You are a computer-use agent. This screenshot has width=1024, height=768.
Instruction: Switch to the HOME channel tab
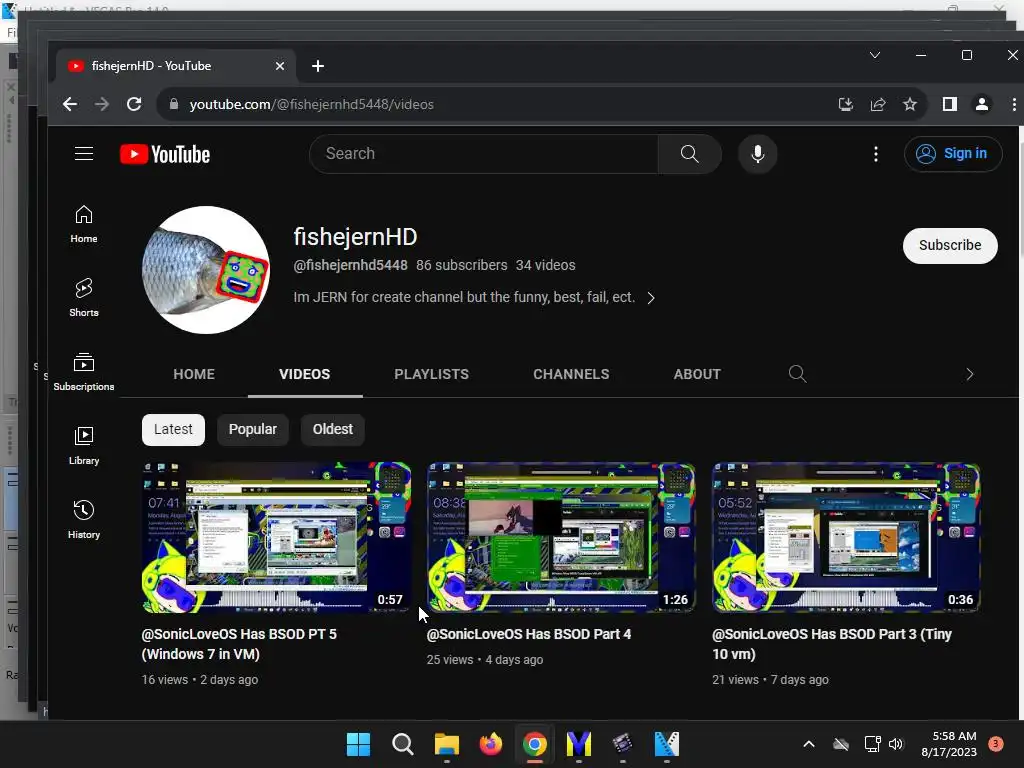click(x=194, y=374)
